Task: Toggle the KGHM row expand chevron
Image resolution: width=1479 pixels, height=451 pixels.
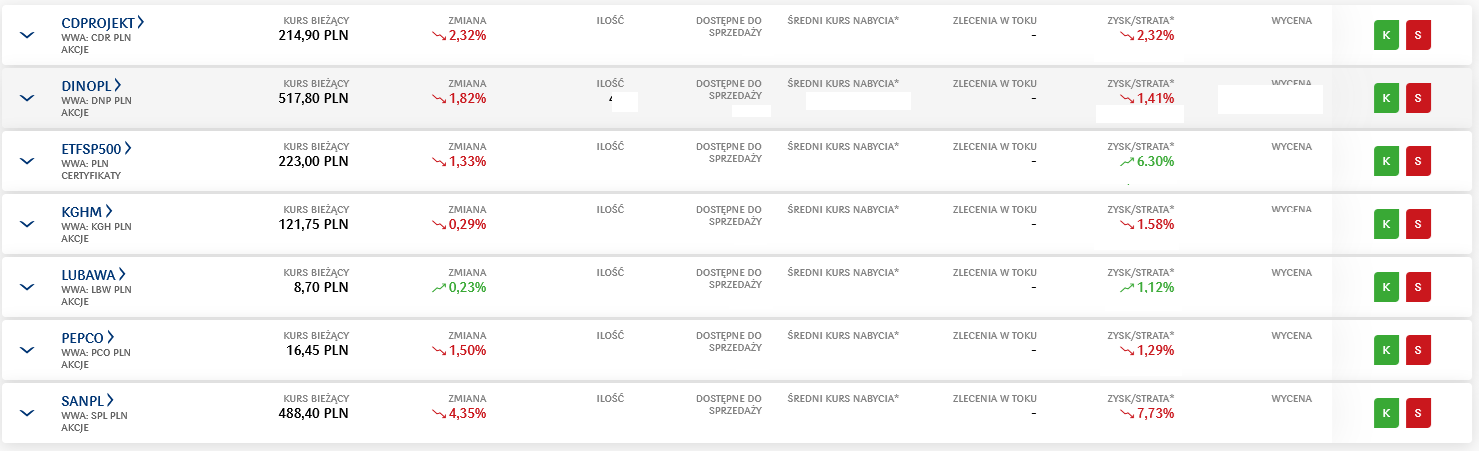Action: [x=27, y=224]
